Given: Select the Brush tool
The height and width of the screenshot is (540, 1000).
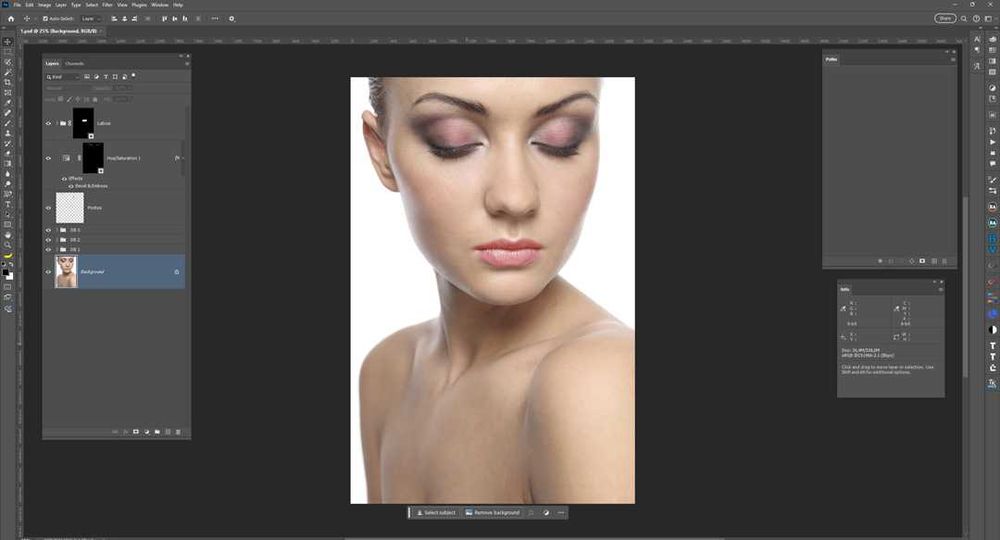Looking at the screenshot, I should tap(8, 124).
